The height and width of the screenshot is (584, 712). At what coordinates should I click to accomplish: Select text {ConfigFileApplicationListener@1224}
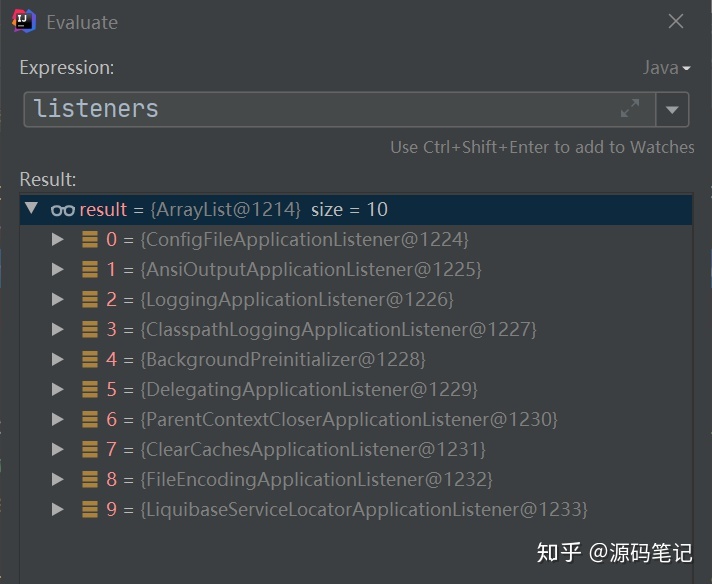(304, 240)
